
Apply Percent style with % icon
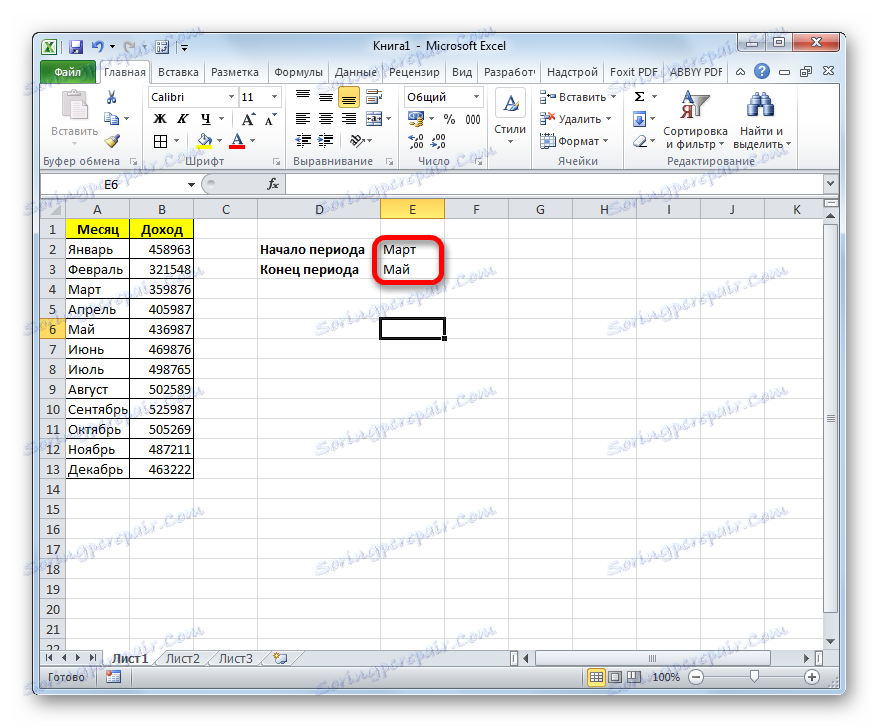[x=449, y=119]
